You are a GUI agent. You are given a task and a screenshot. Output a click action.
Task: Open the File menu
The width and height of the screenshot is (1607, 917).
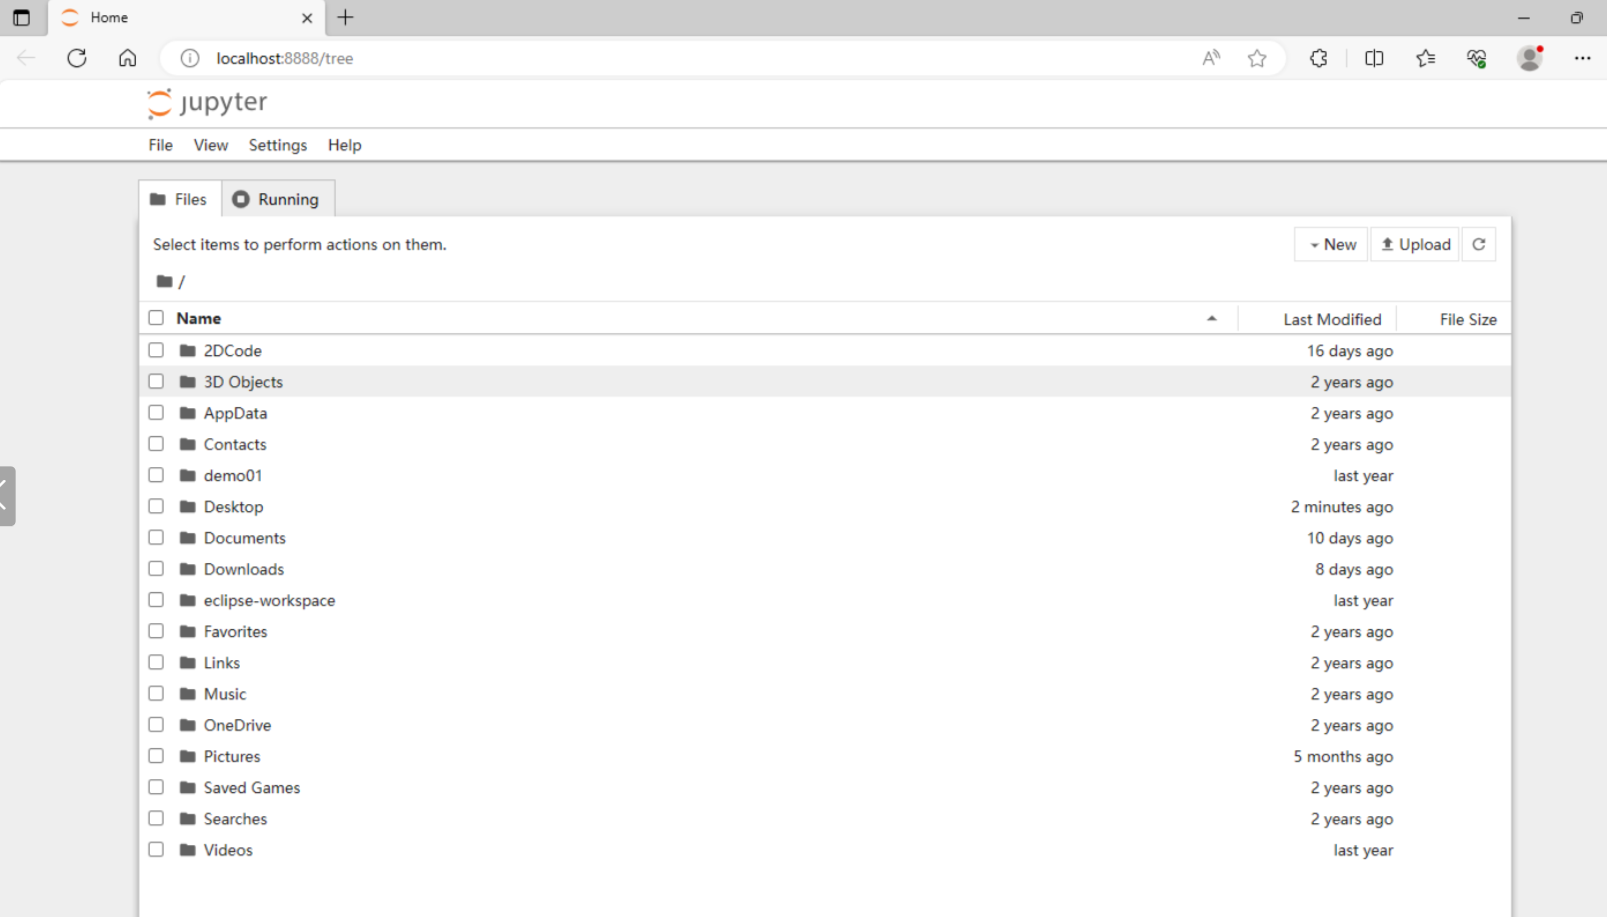160,145
